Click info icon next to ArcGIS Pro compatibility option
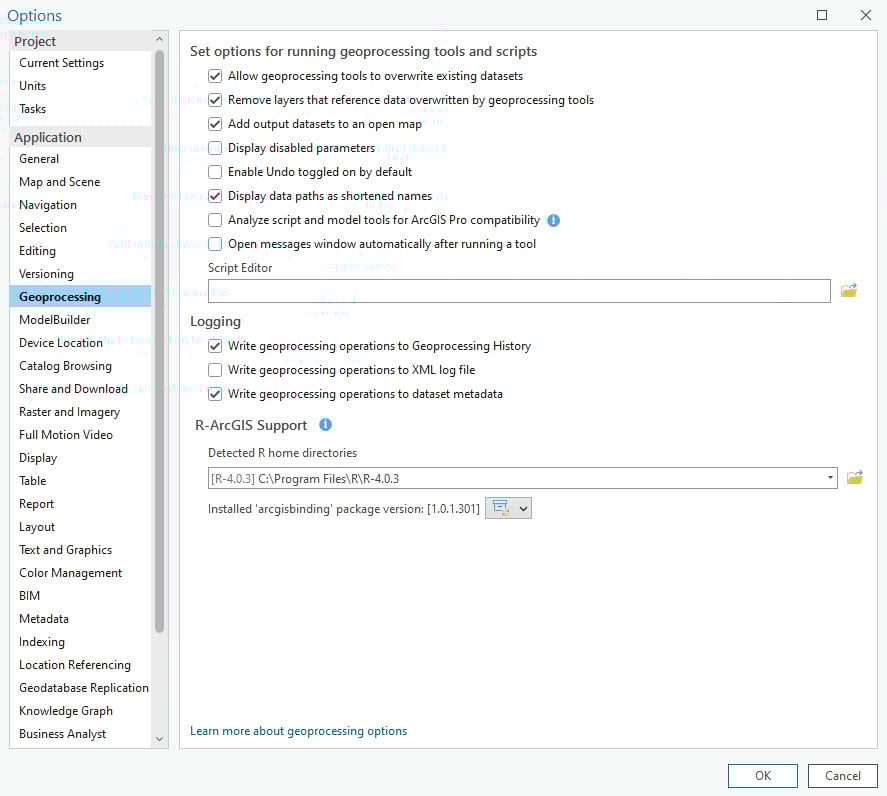 click(x=553, y=220)
